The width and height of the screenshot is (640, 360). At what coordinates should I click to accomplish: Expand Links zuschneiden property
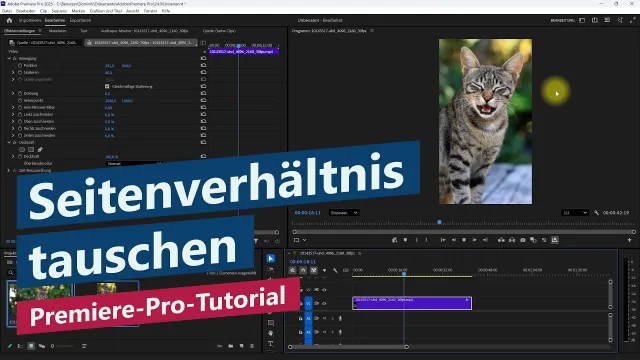click(x=13, y=114)
